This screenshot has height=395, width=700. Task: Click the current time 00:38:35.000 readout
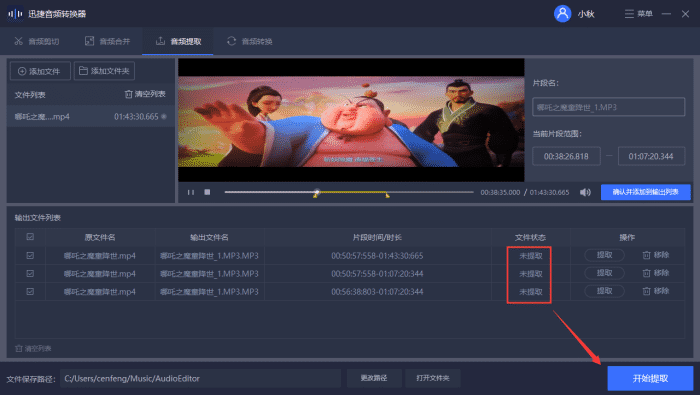500,192
